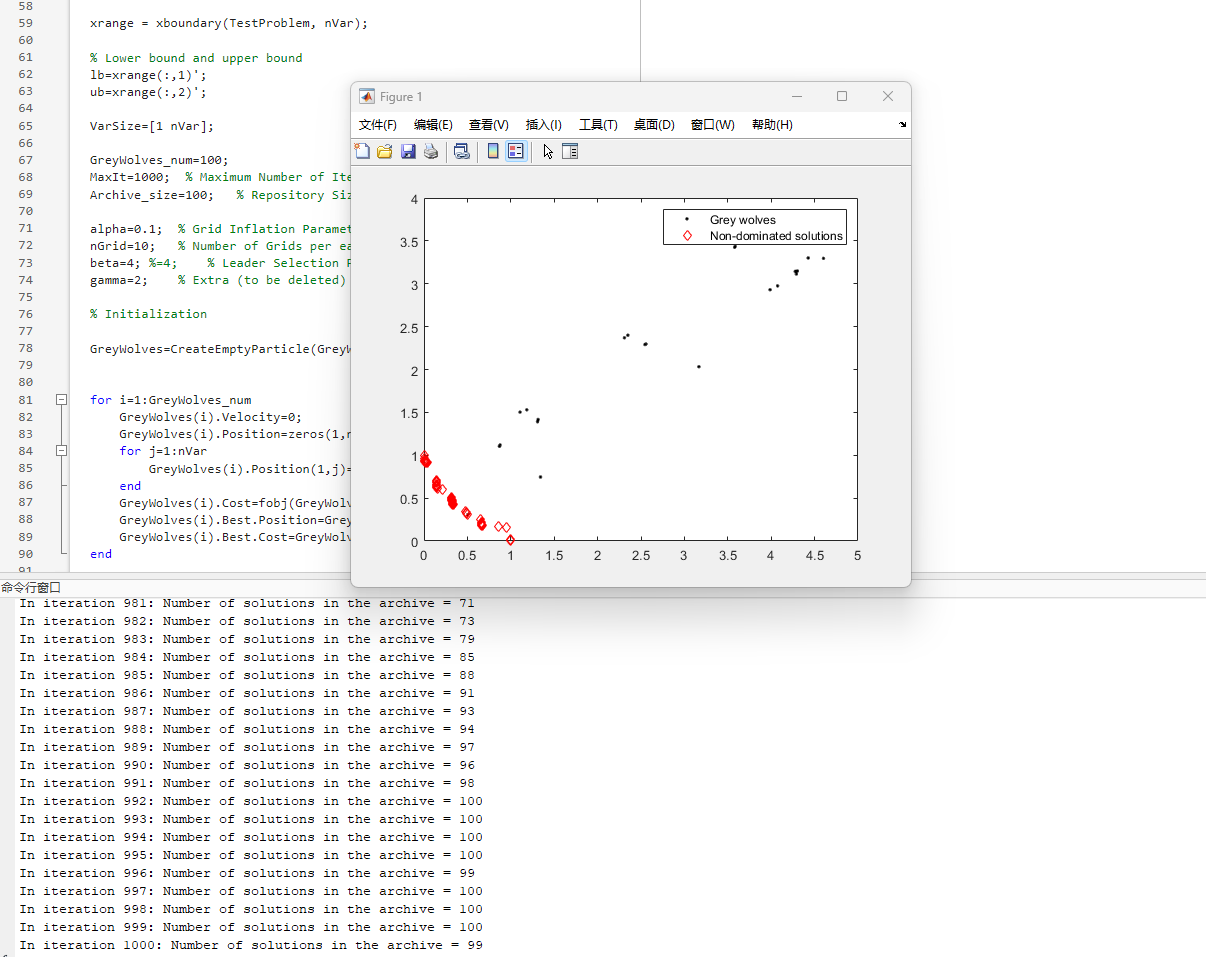Toggle the Insert Colorbar toolbar button

click(x=492, y=151)
